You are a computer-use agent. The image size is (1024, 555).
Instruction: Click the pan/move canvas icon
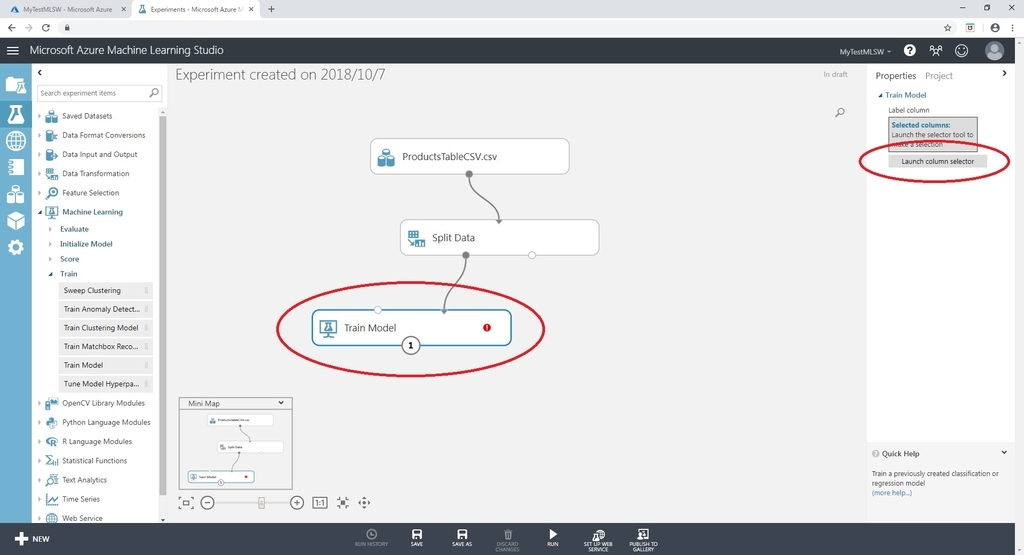364,503
